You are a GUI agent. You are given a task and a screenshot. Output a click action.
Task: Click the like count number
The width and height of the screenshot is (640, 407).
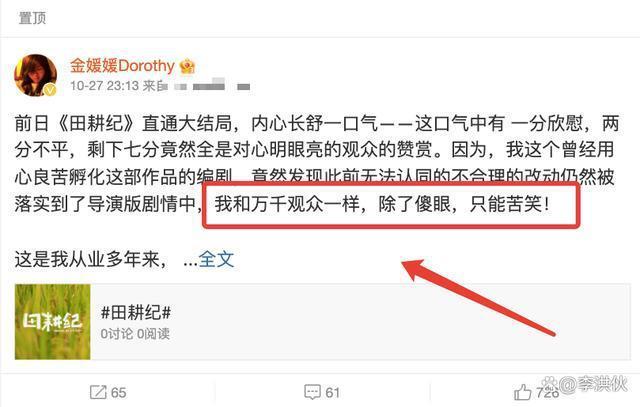coord(547,393)
